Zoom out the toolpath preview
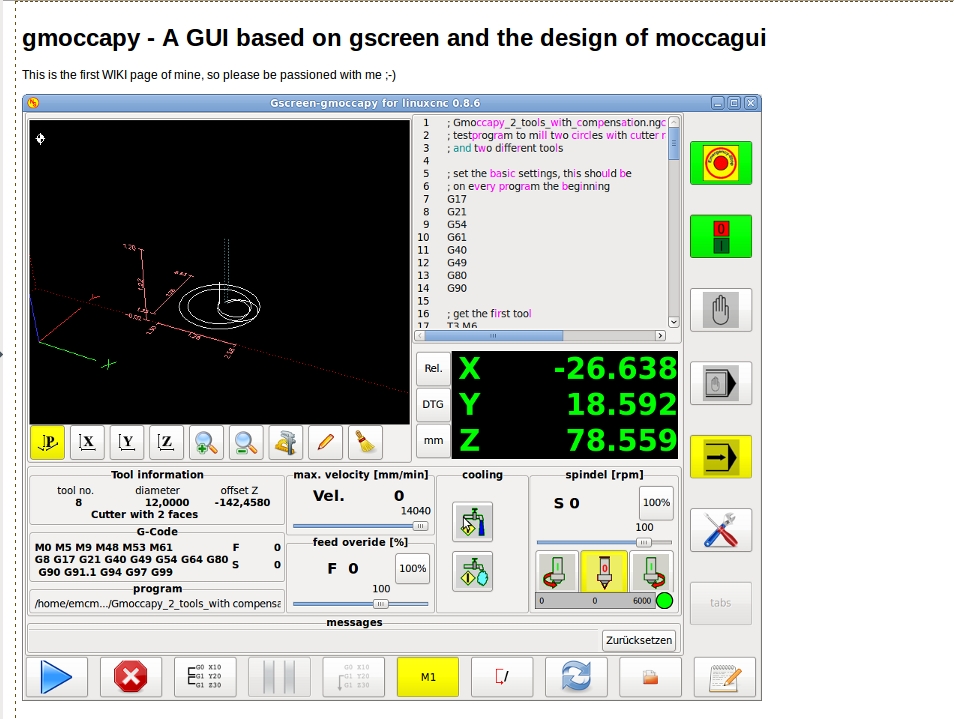The width and height of the screenshot is (954, 719). pyautogui.click(x=246, y=442)
